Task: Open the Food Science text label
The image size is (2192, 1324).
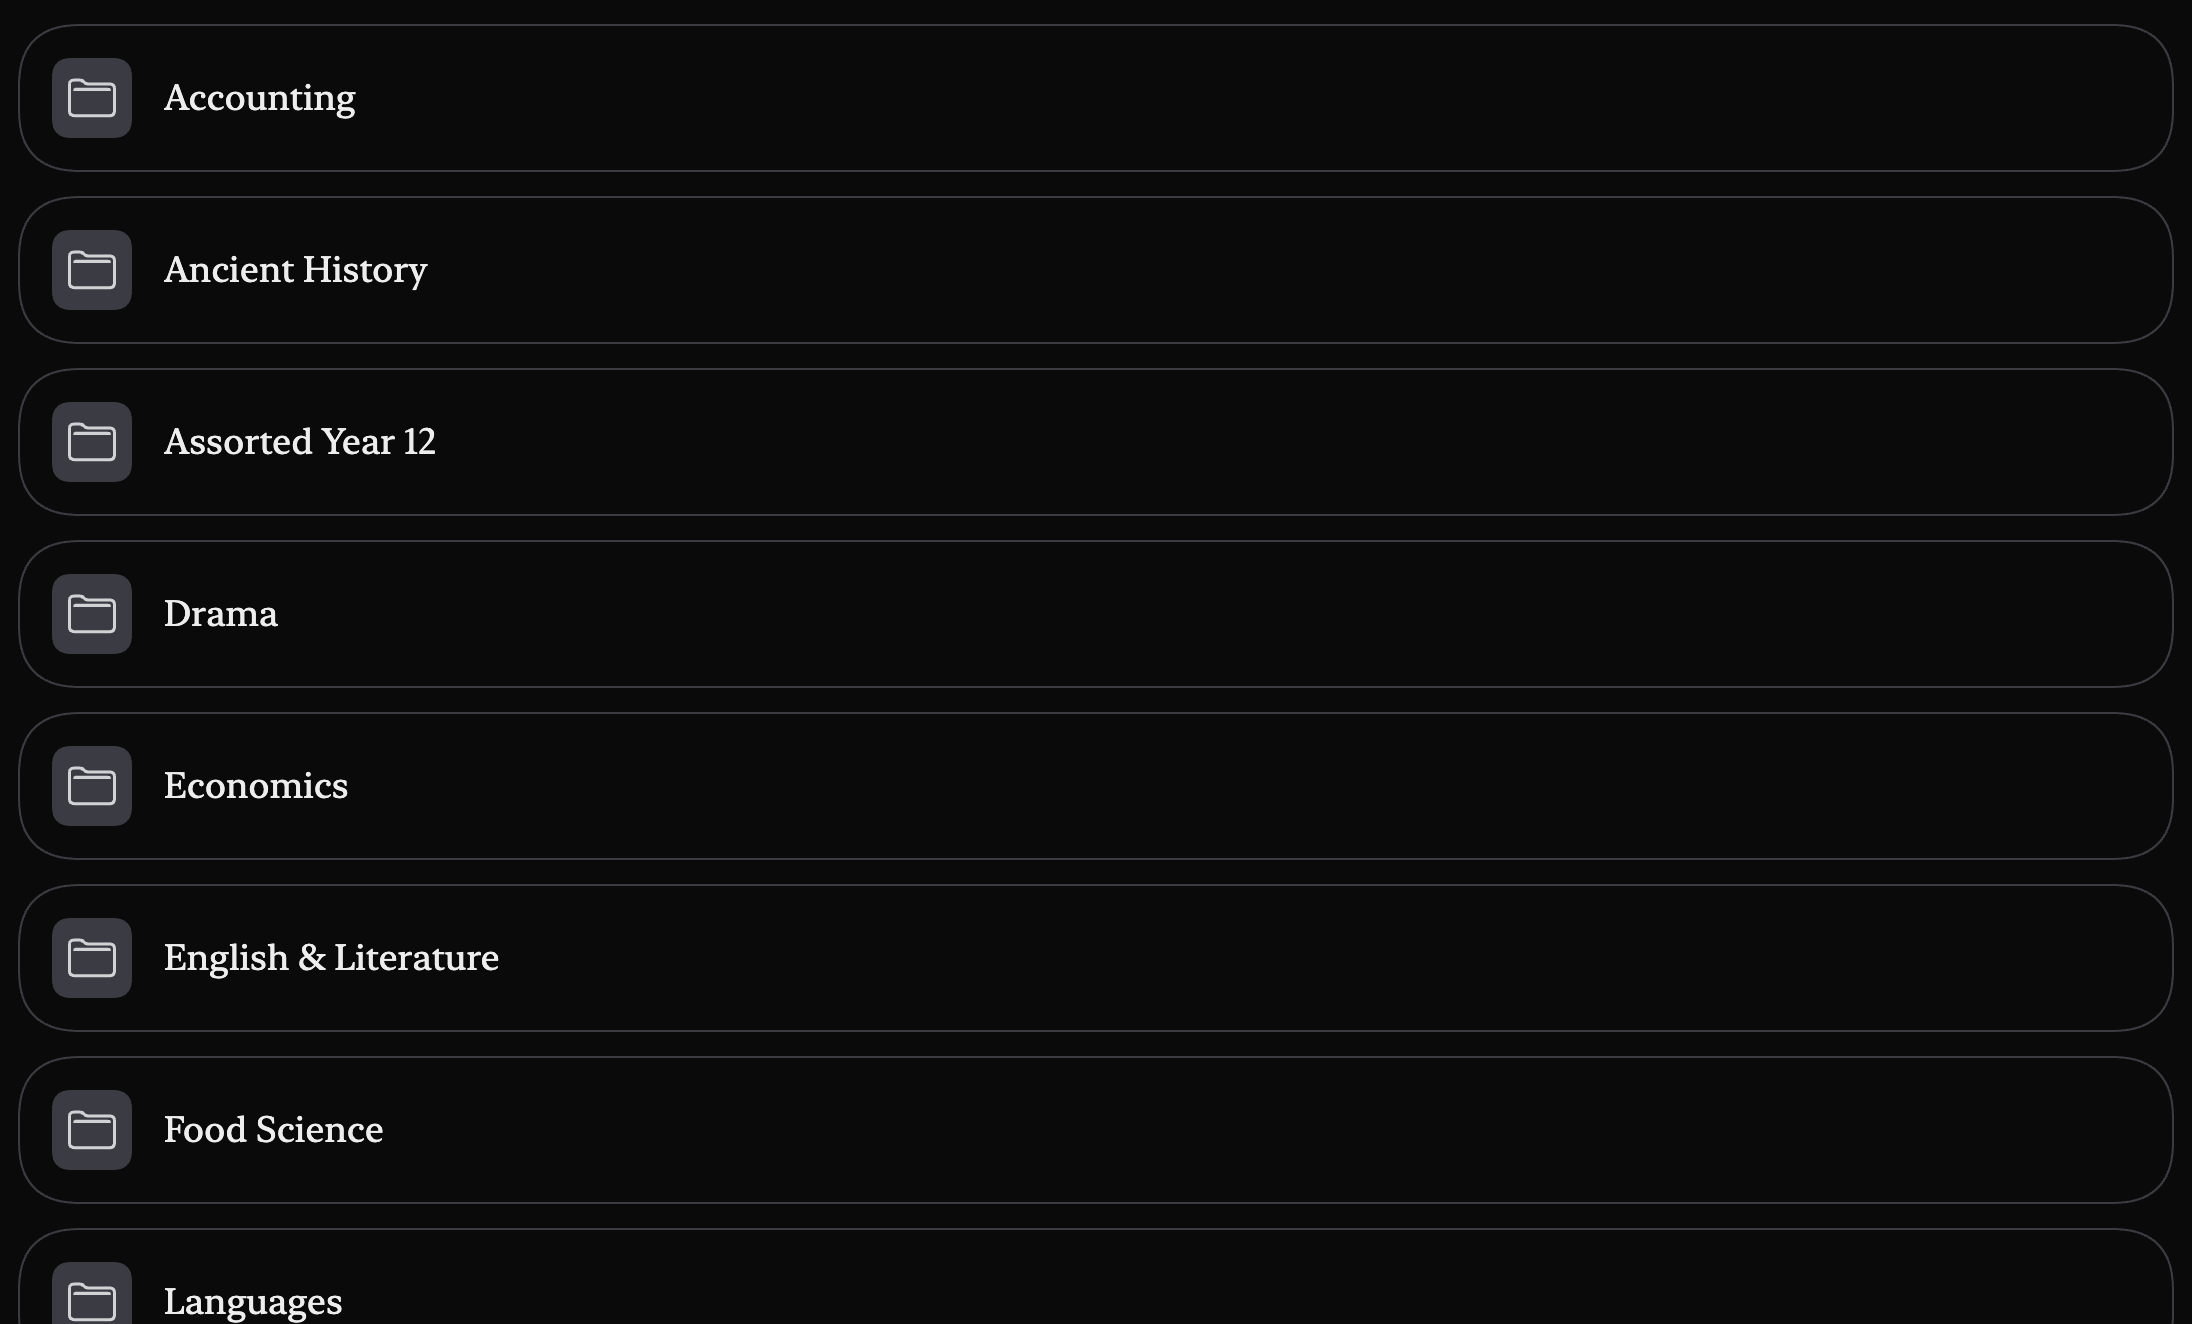Action: (x=273, y=1130)
